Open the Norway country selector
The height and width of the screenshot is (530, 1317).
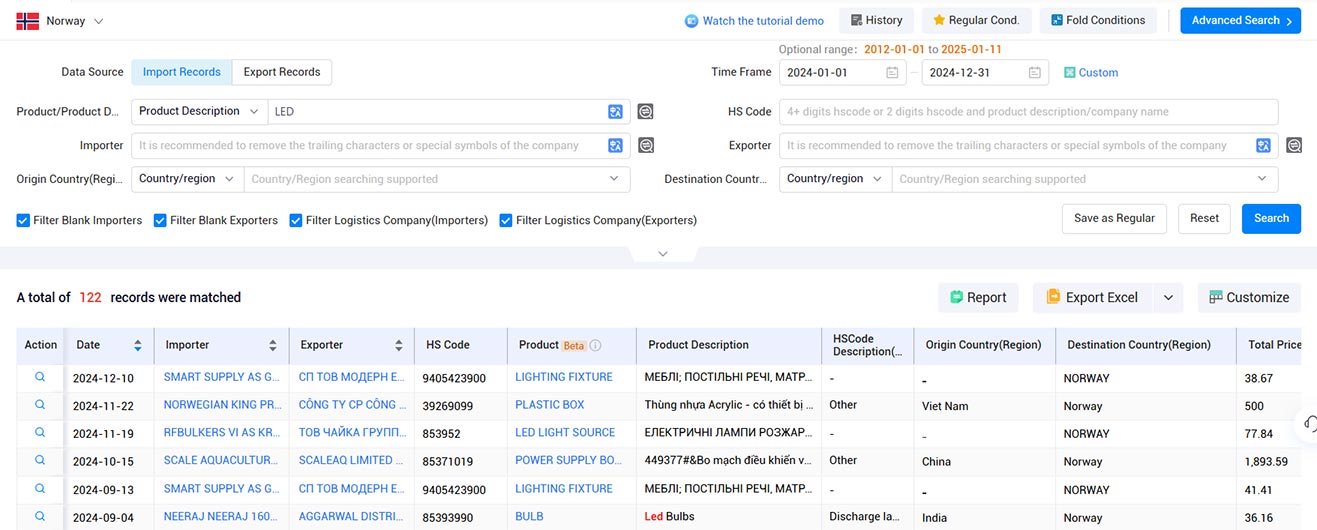[60, 21]
